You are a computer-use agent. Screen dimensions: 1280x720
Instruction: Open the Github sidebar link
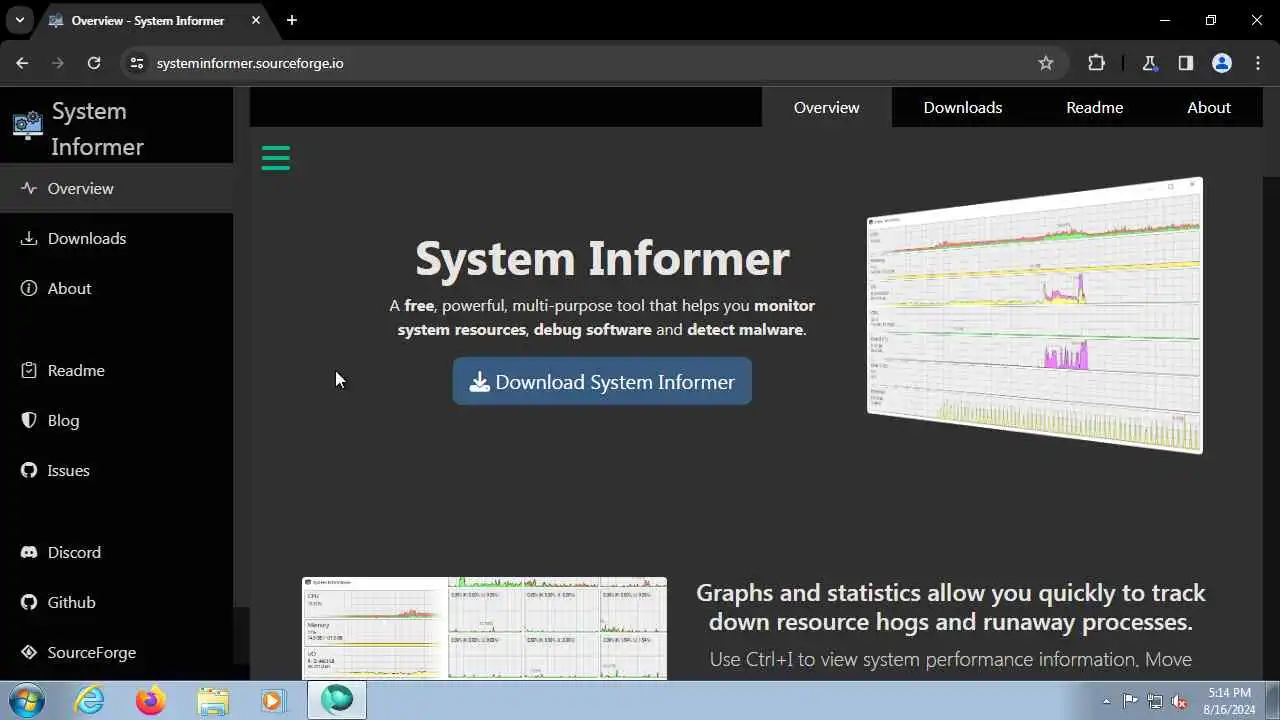tap(116, 602)
